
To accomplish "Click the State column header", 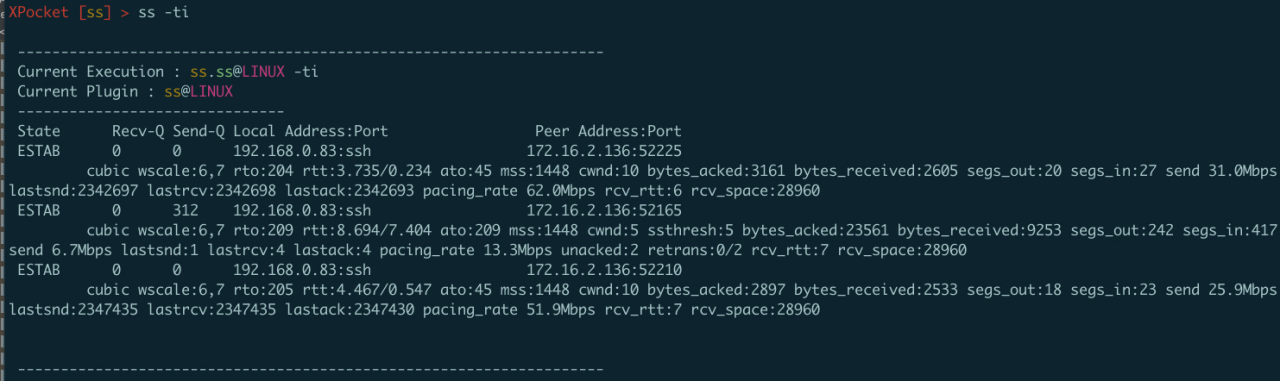I will click(x=39, y=131).
